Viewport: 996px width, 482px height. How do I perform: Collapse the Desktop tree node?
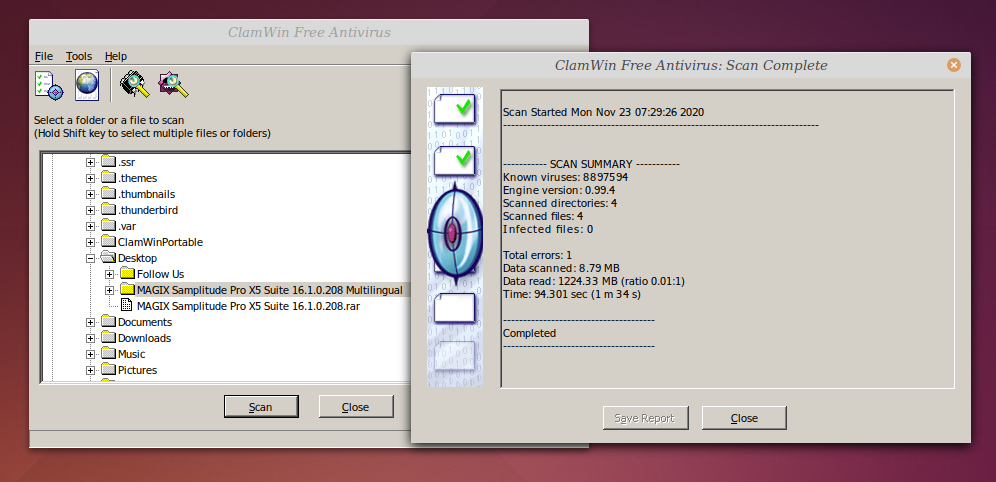pyautogui.click(x=90, y=258)
